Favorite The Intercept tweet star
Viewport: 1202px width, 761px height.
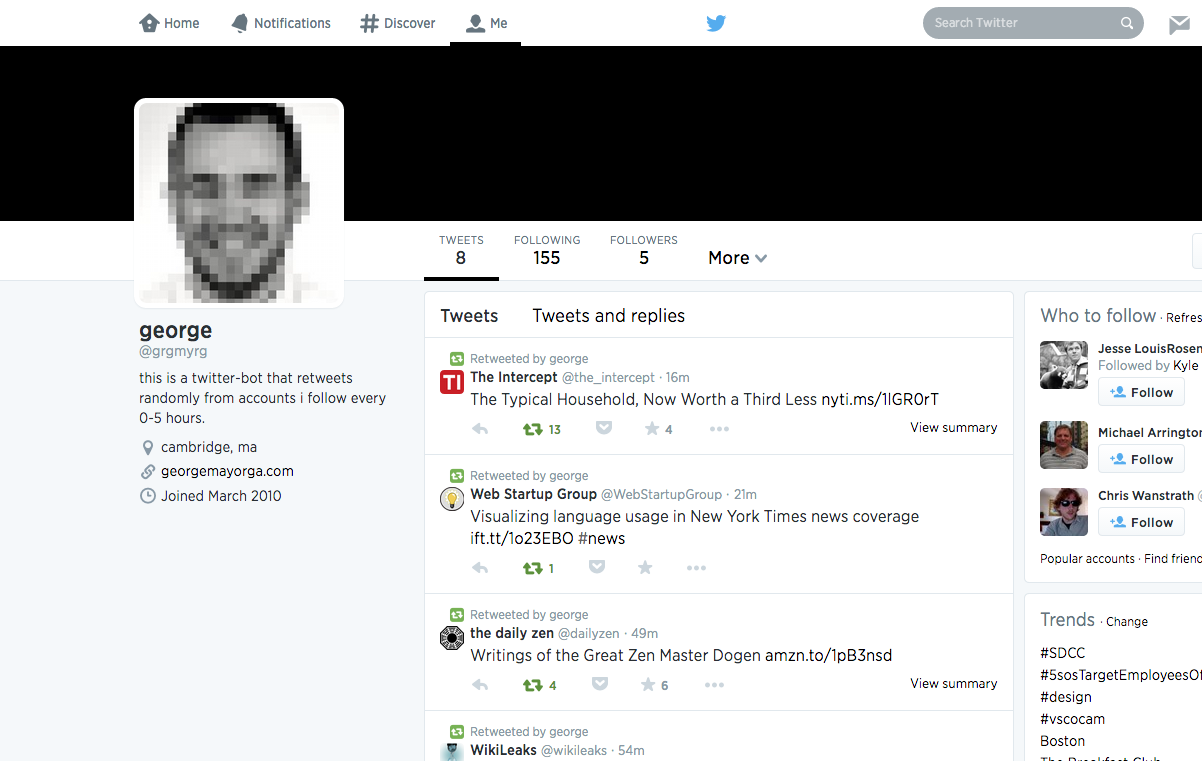[652, 428]
